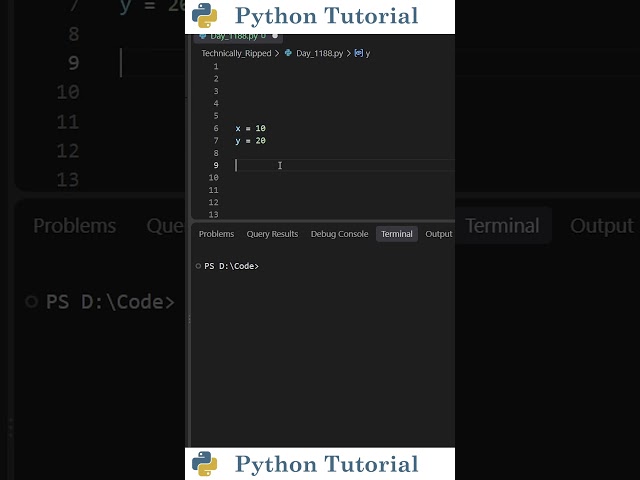Click Technically_Ripped breadcrumb folder
The width and height of the screenshot is (640, 480).
pos(236,53)
